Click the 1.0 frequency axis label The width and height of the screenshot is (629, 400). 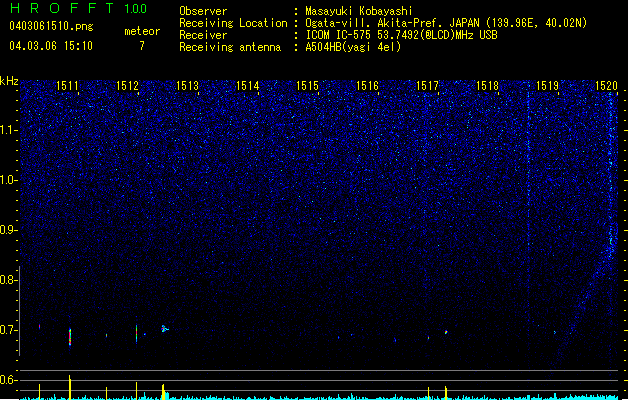point(8,180)
